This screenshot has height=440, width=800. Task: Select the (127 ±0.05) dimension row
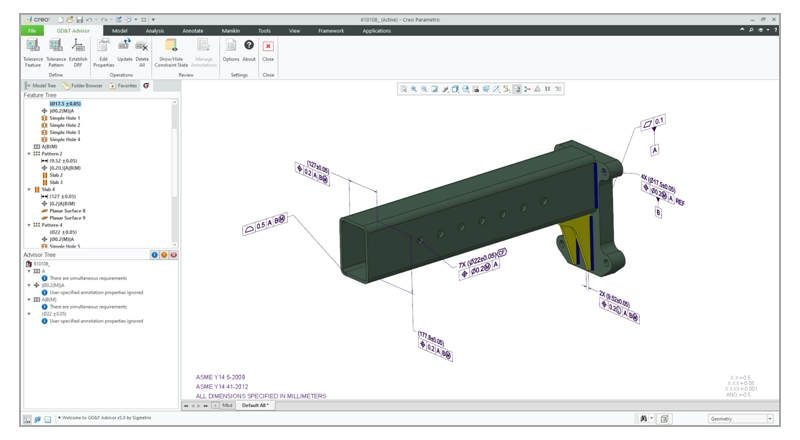(x=59, y=197)
